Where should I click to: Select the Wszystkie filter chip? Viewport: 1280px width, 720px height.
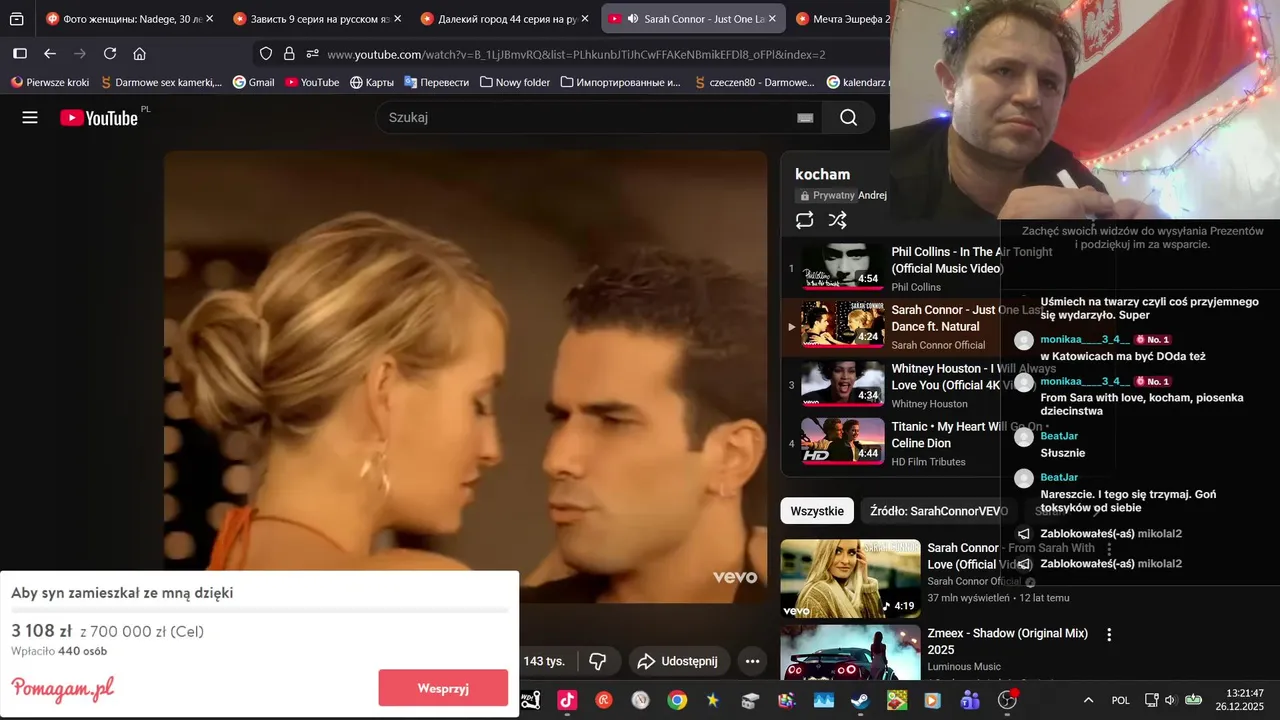pos(817,511)
